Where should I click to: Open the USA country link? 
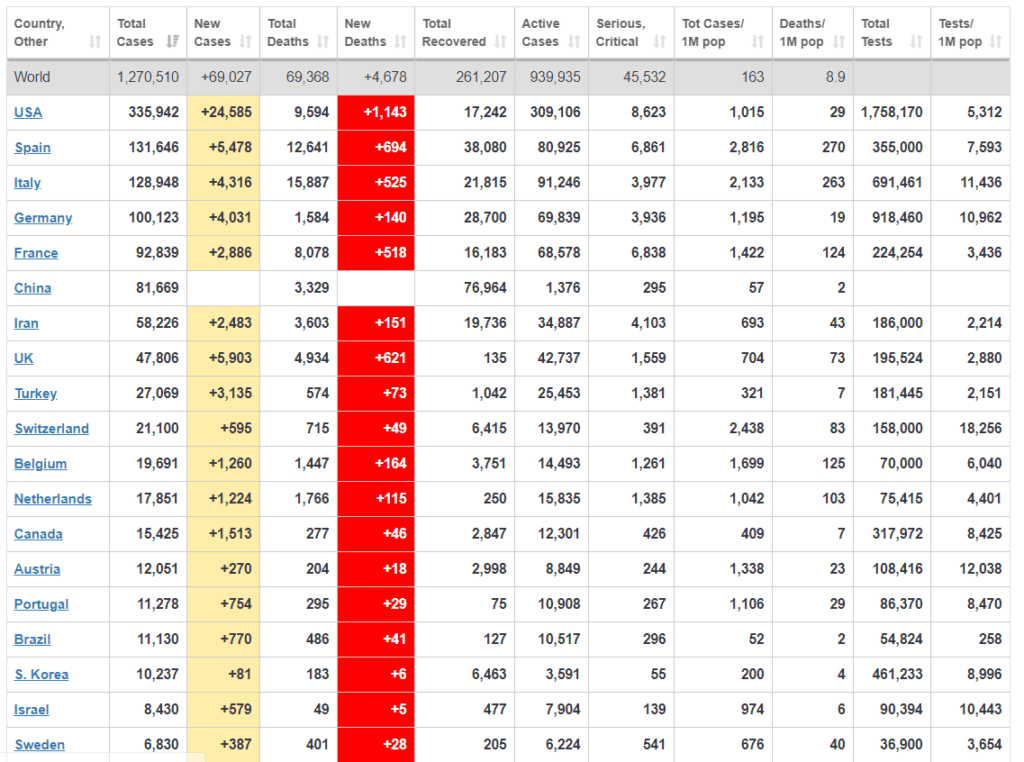click(x=28, y=112)
